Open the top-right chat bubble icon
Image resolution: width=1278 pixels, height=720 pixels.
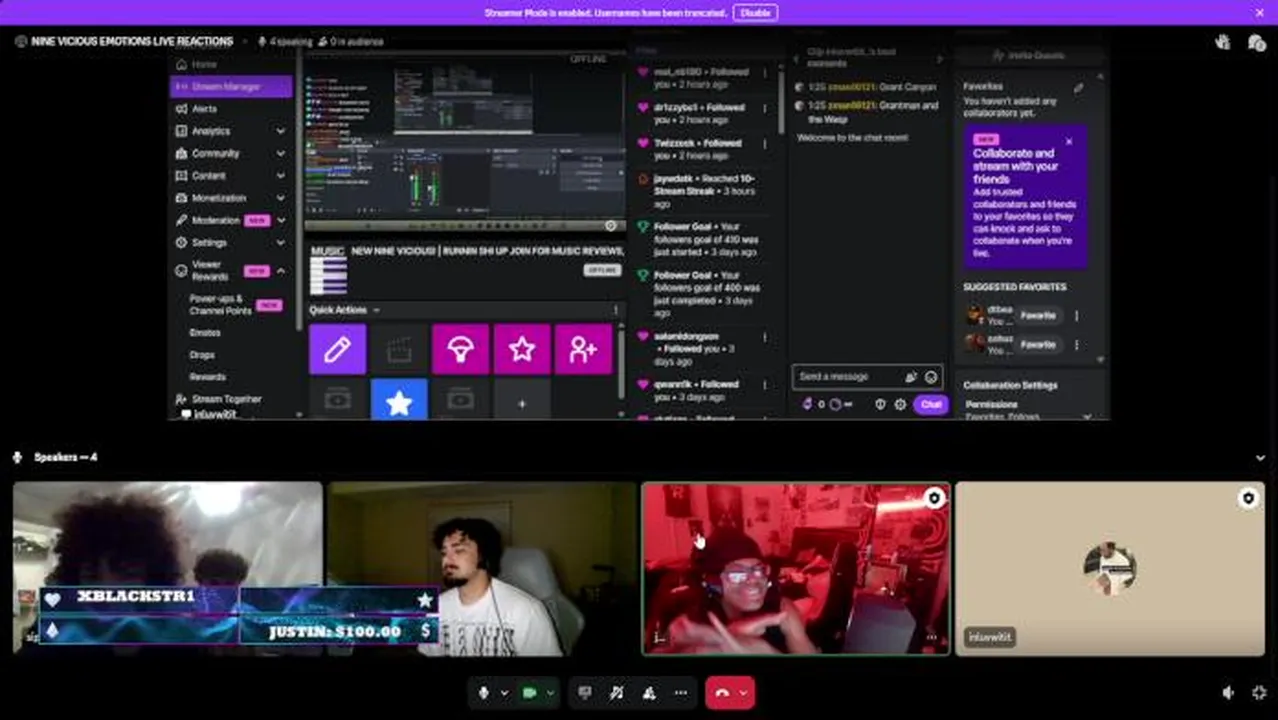[1256, 42]
